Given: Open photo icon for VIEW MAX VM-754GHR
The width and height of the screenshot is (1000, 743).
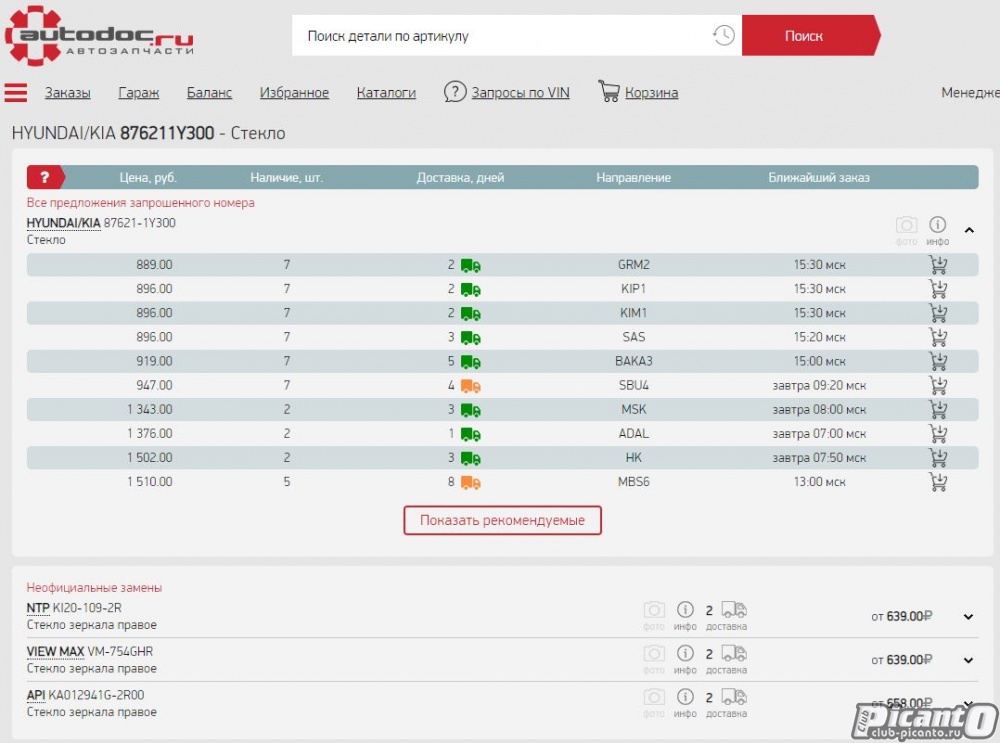Looking at the screenshot, I should point(654,653).
